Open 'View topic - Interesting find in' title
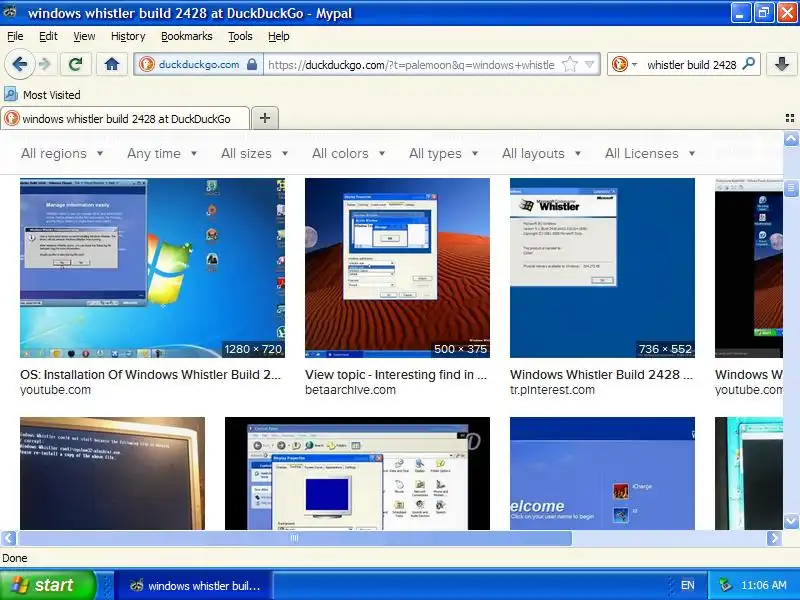This screenshot has width=800, height=600. click(396, 374)
